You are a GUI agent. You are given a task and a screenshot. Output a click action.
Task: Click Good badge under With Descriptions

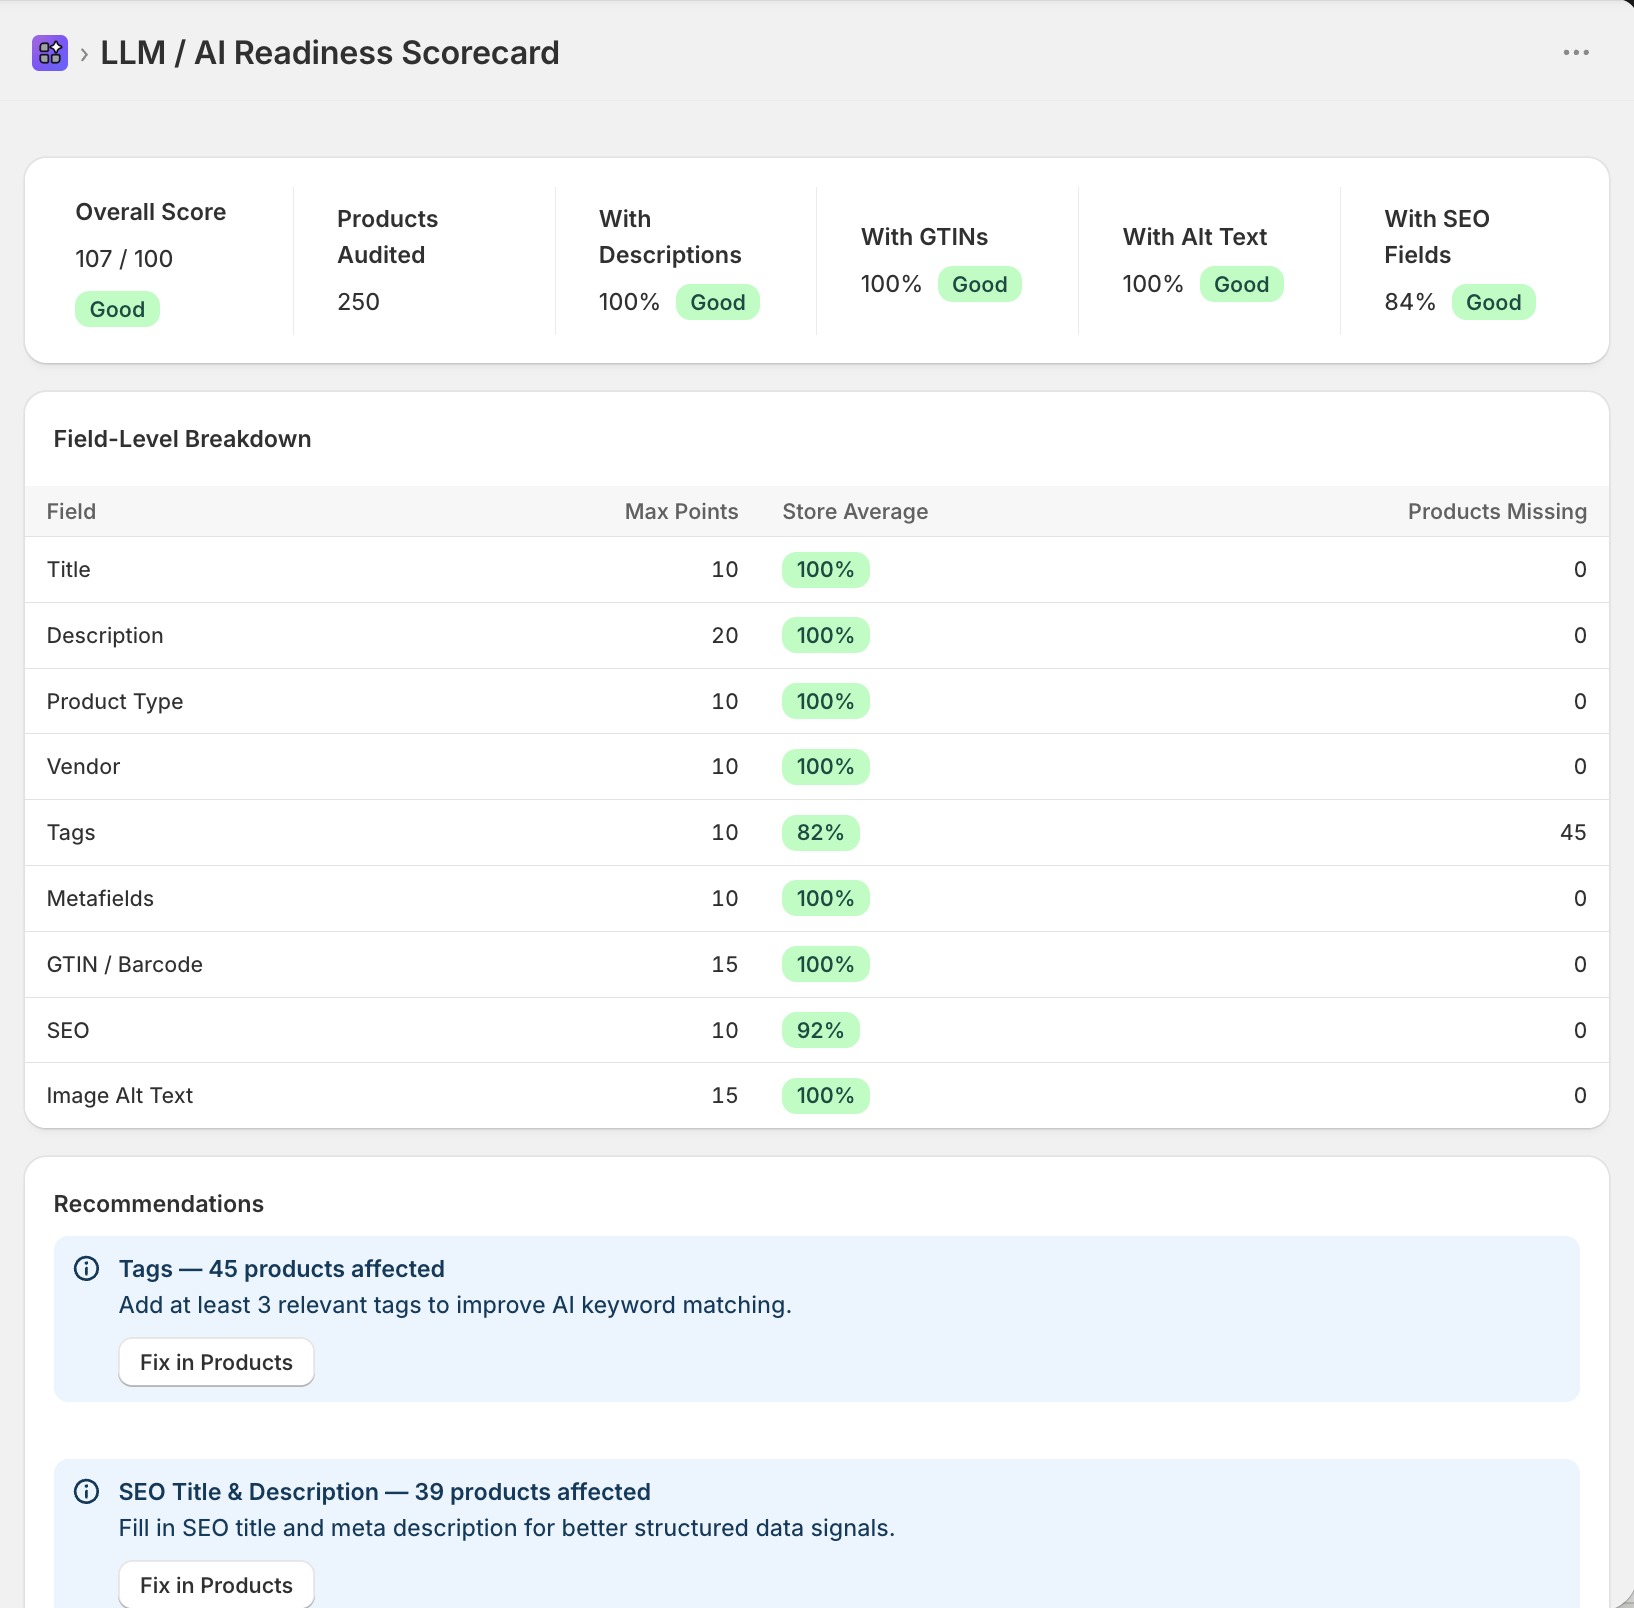[718, 302]
